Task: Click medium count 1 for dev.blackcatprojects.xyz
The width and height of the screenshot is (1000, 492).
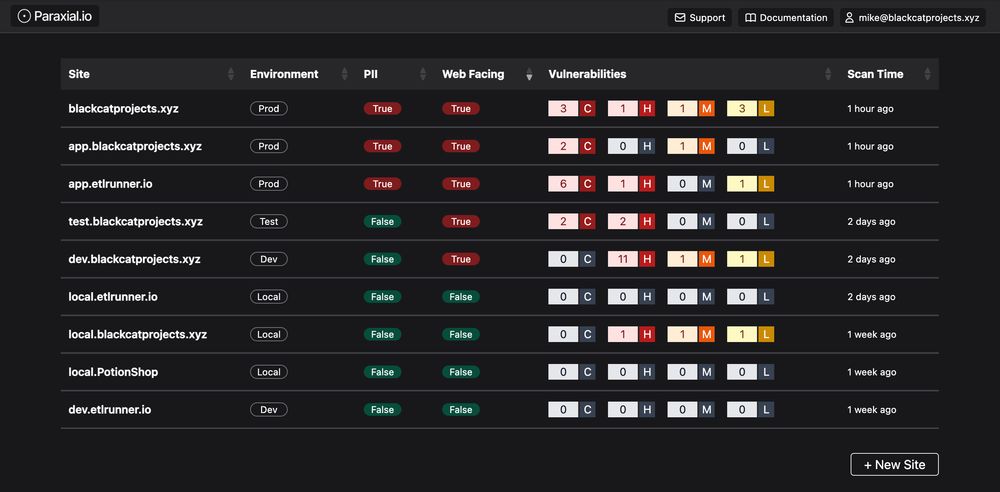Action: pos(682,259)
